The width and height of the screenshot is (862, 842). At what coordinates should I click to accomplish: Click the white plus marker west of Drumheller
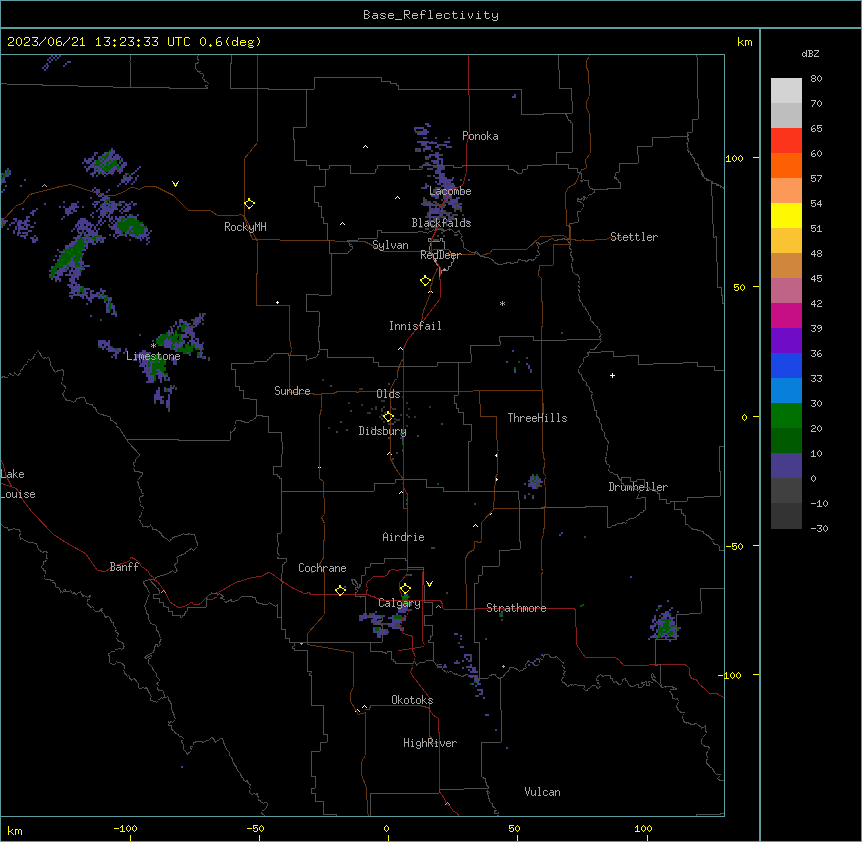pos(612,375)
